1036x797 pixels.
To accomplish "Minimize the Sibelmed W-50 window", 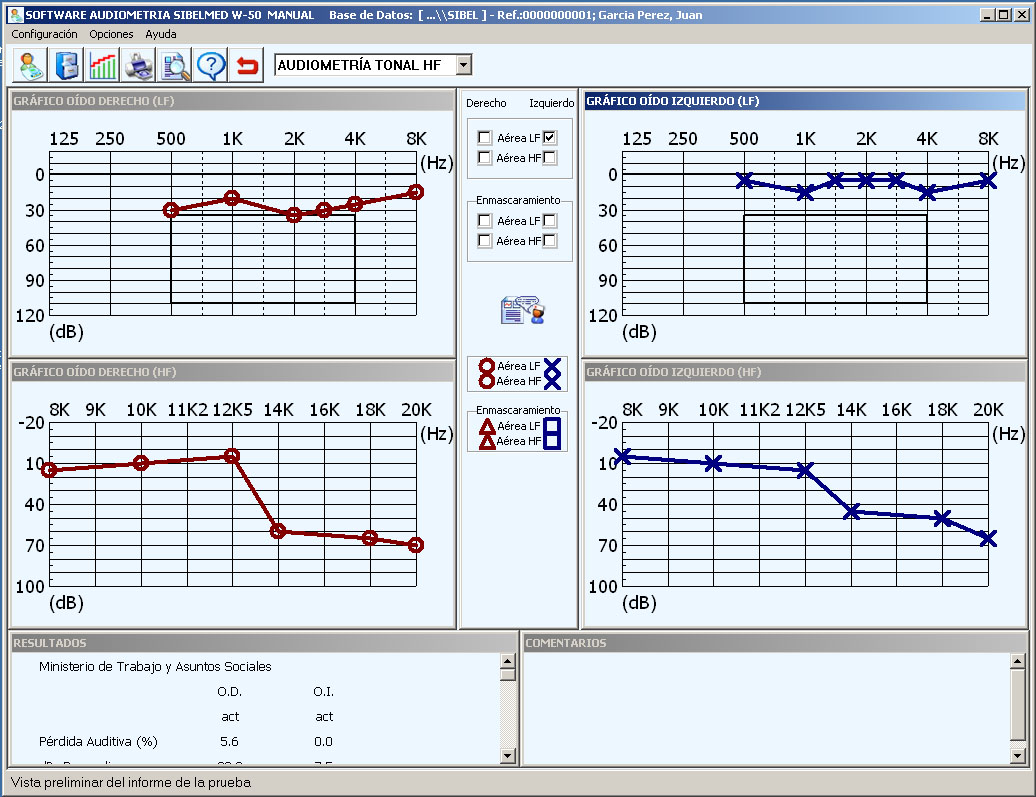I will (987, 15).
